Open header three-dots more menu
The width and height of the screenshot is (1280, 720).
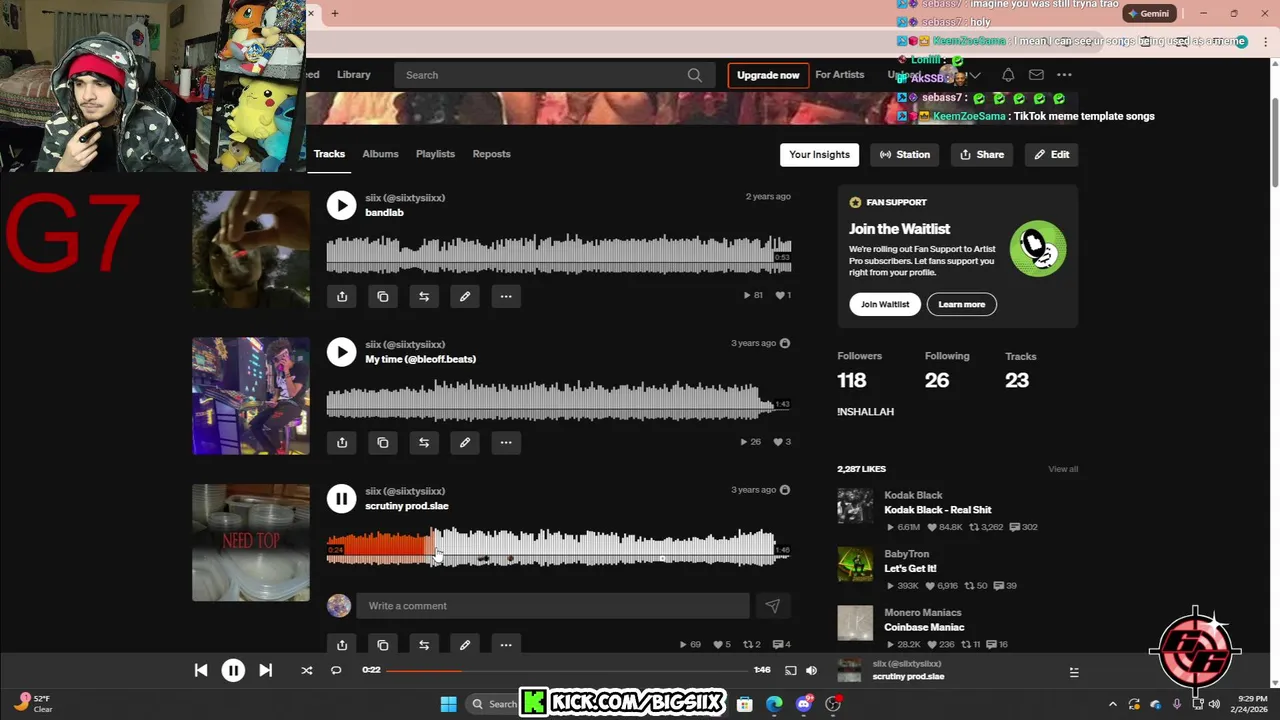(x=1064, y=75)
